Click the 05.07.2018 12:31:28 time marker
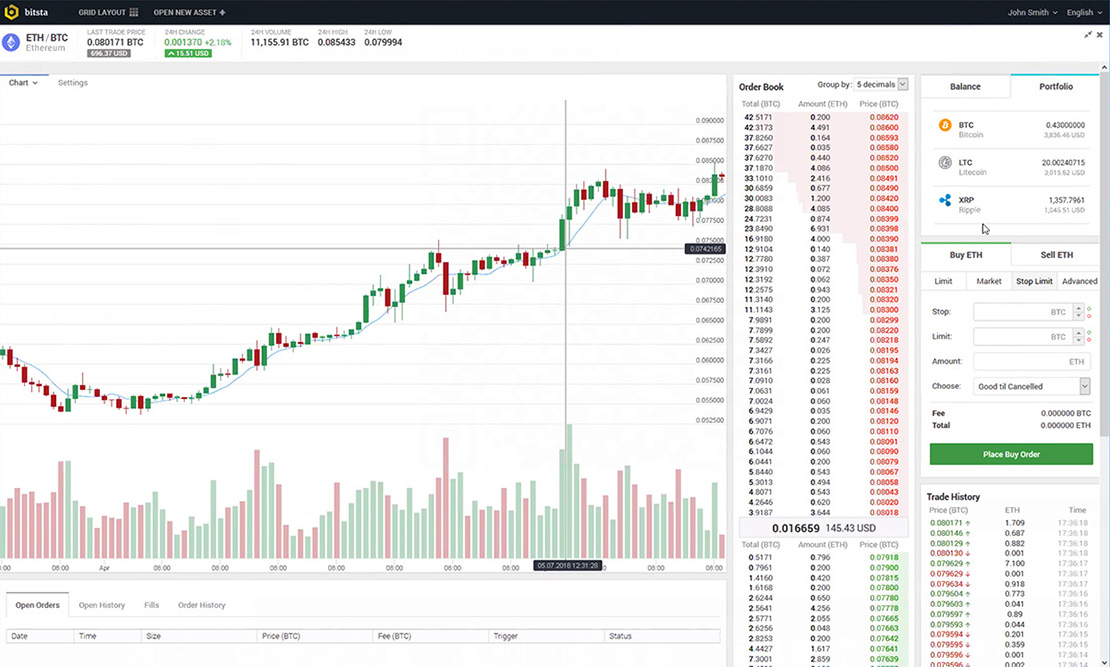This screenshot has height=667, width=1110. (568, 566)
